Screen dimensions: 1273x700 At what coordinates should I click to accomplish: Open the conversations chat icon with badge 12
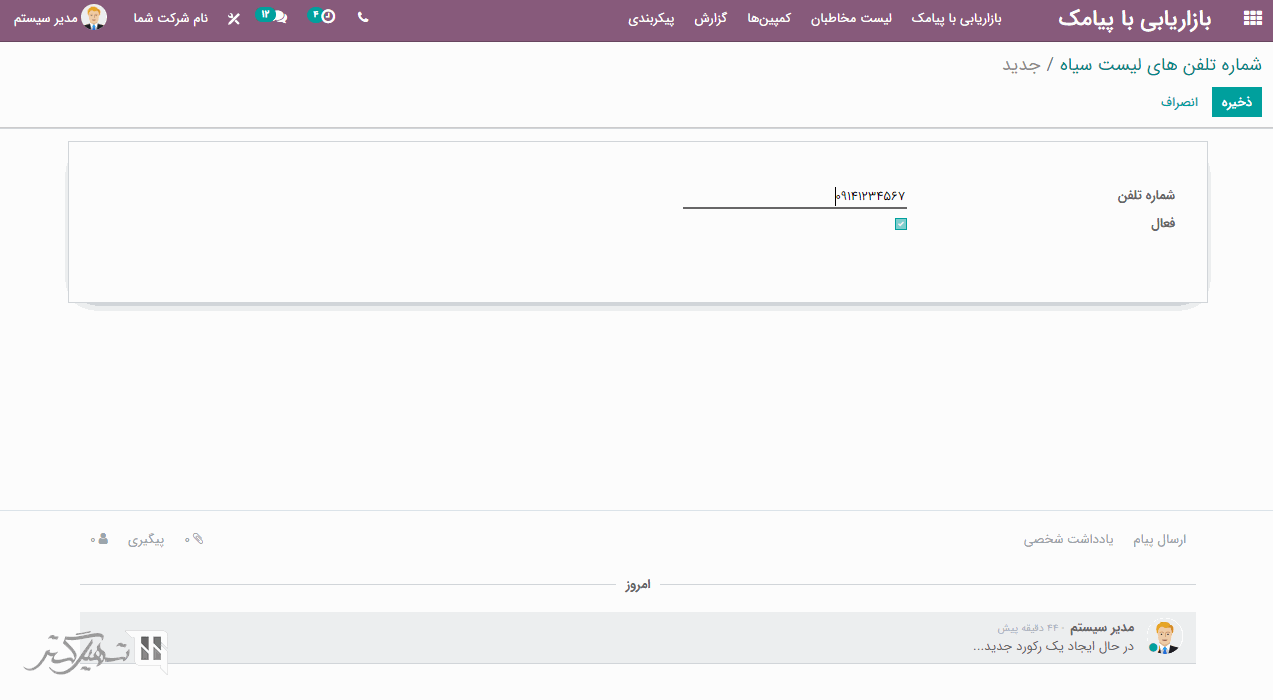[x=278, y=17]
